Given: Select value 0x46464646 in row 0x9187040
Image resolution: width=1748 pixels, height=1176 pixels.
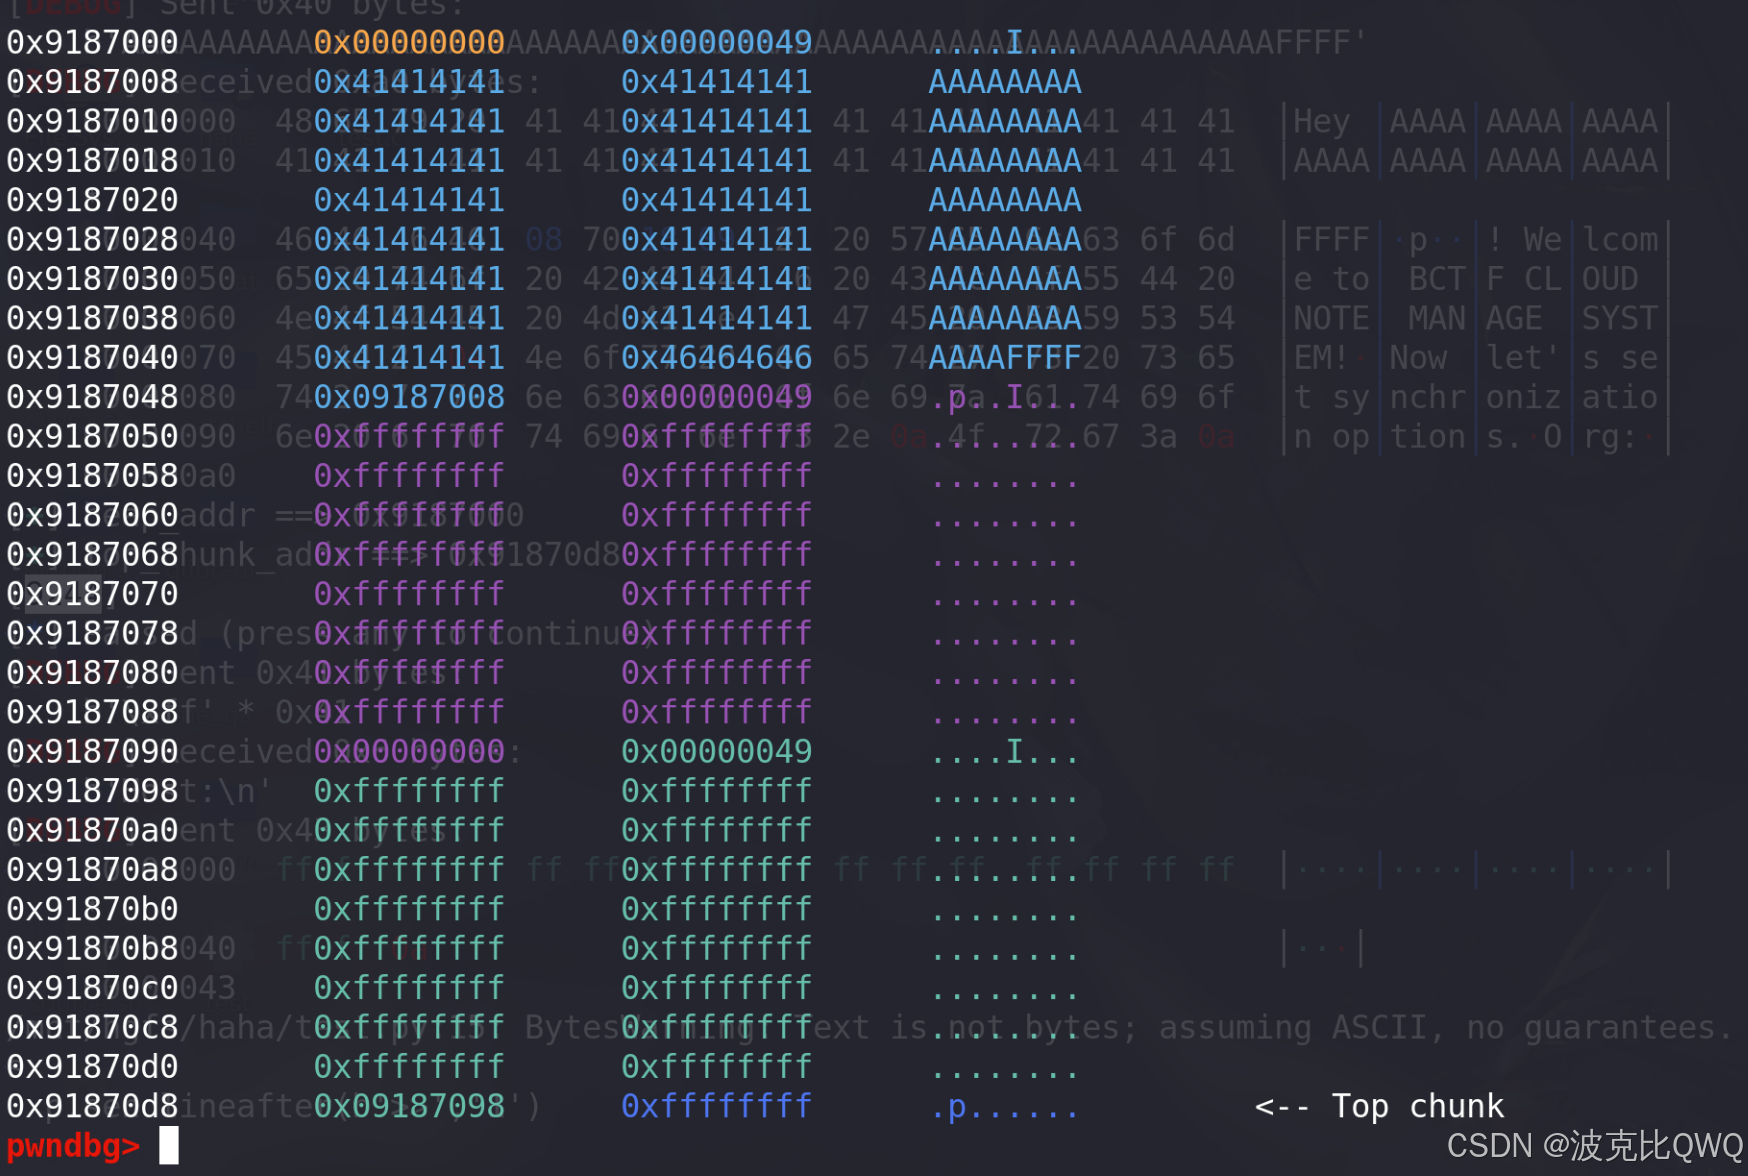Looking at the screenshot, I should [716, 357].
